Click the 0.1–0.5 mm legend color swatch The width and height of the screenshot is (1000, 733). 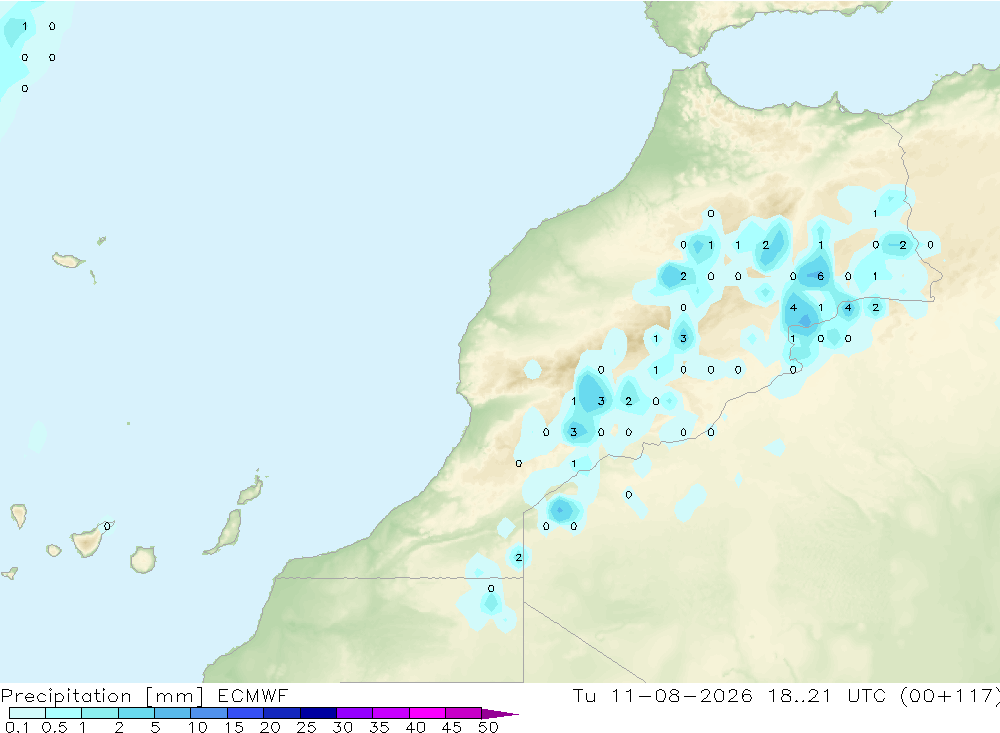(27, 713)
